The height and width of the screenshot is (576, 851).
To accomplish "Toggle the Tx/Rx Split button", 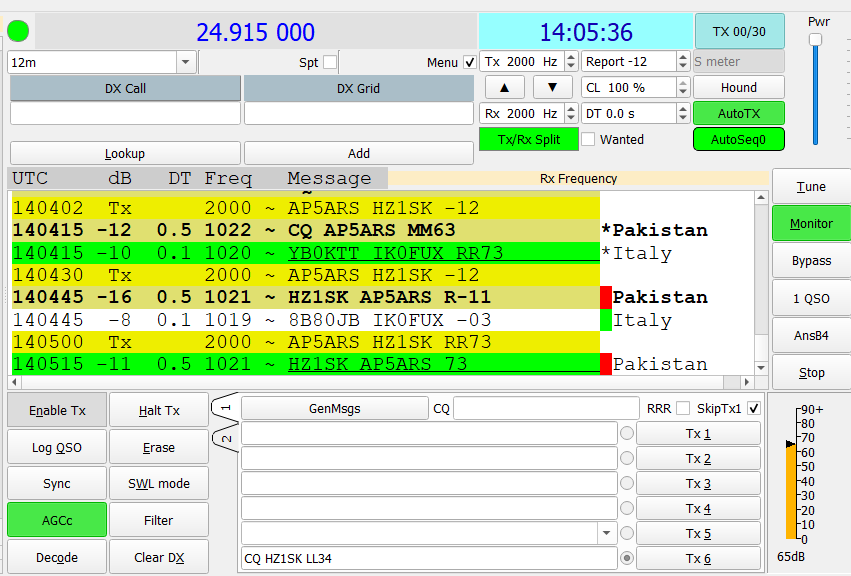I will pyautogui.click(x=529, y=140).
